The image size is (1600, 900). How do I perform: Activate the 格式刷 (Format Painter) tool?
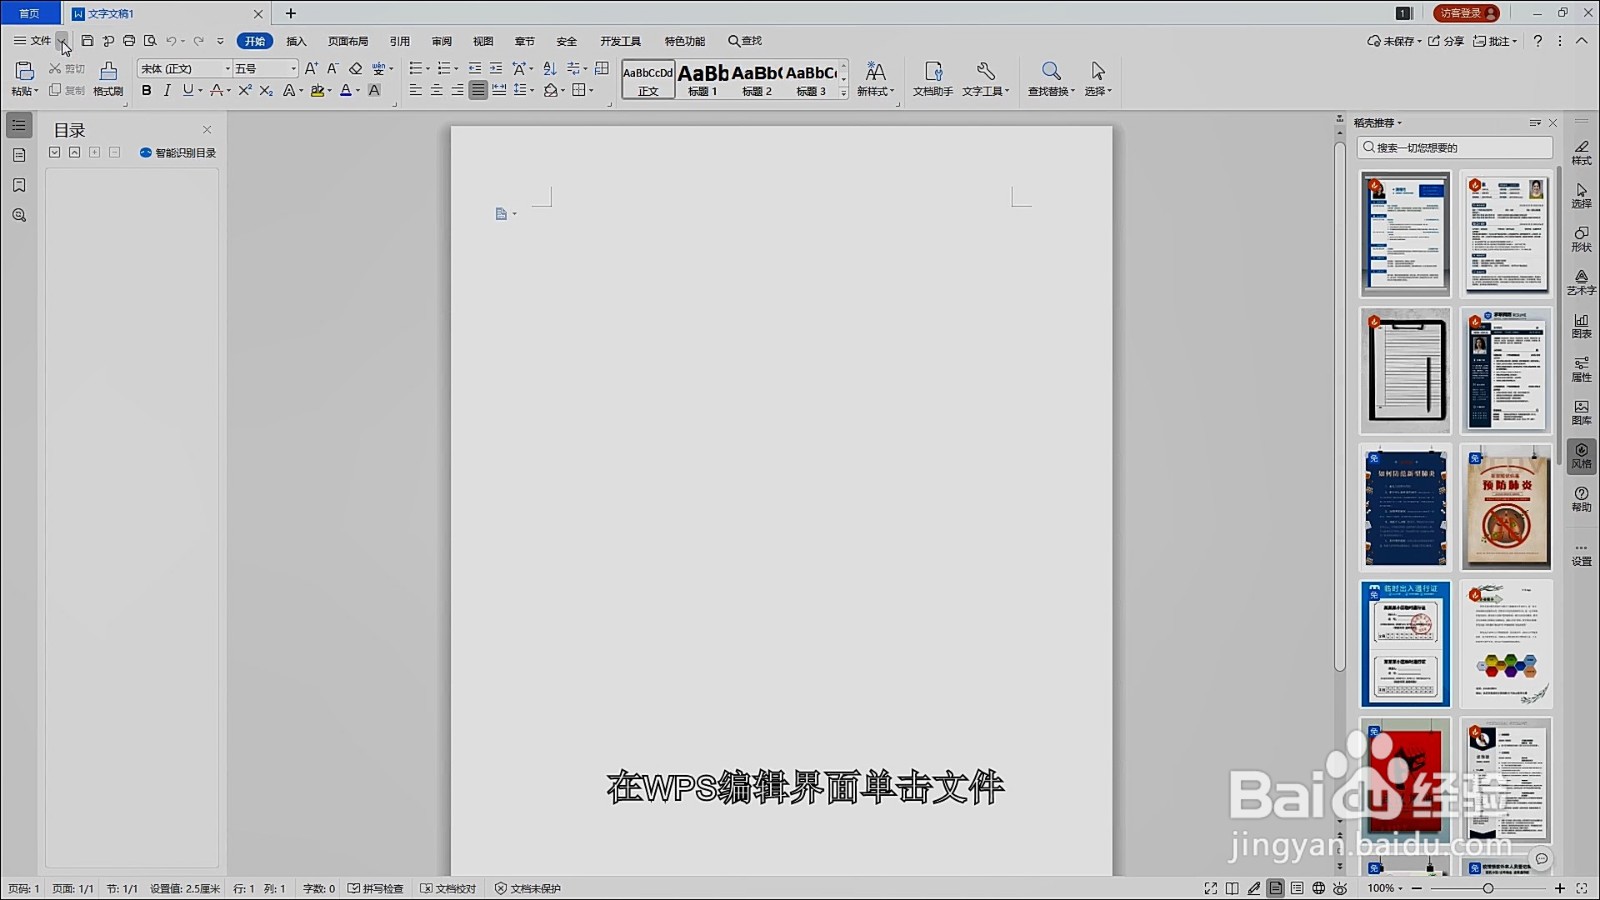coord(107,79)
